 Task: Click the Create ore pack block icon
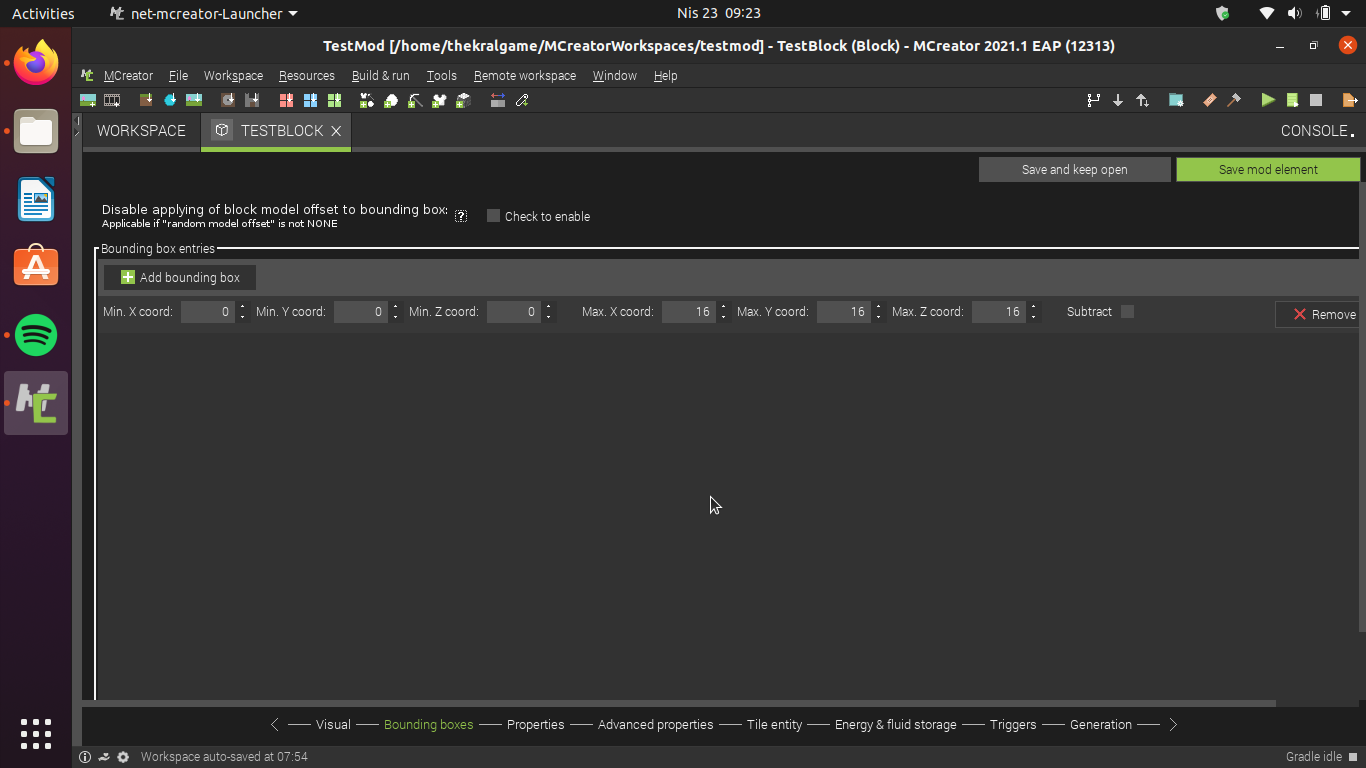[463, 100]
